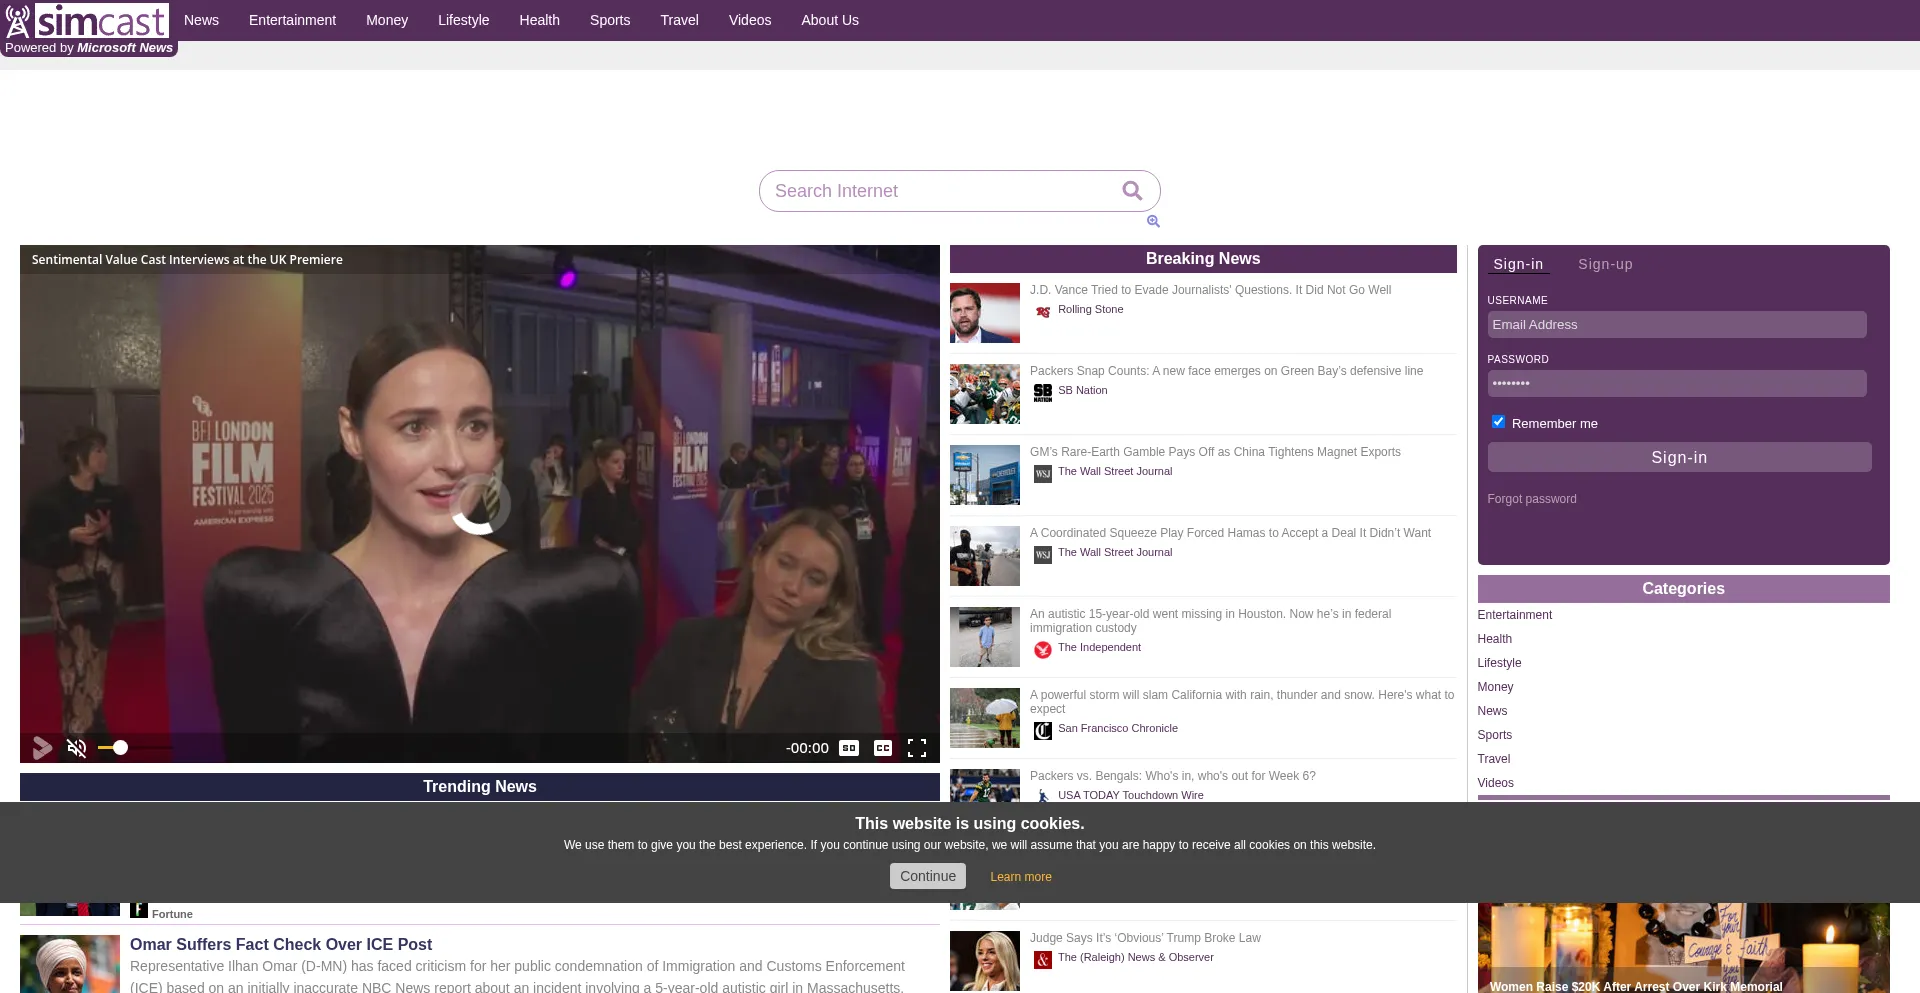This screenshot has width=1920, height=993.
Task: Open Learn more cookie link
Action: point(1020,877)
